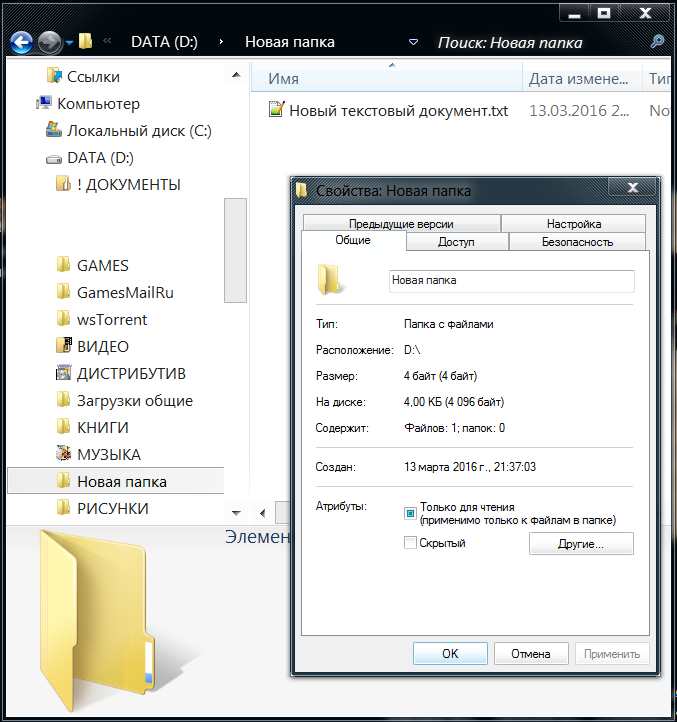Enable the 'Скрытый' attribute checkbox
This screenshot has width=677, height=722.
[410, 543]
